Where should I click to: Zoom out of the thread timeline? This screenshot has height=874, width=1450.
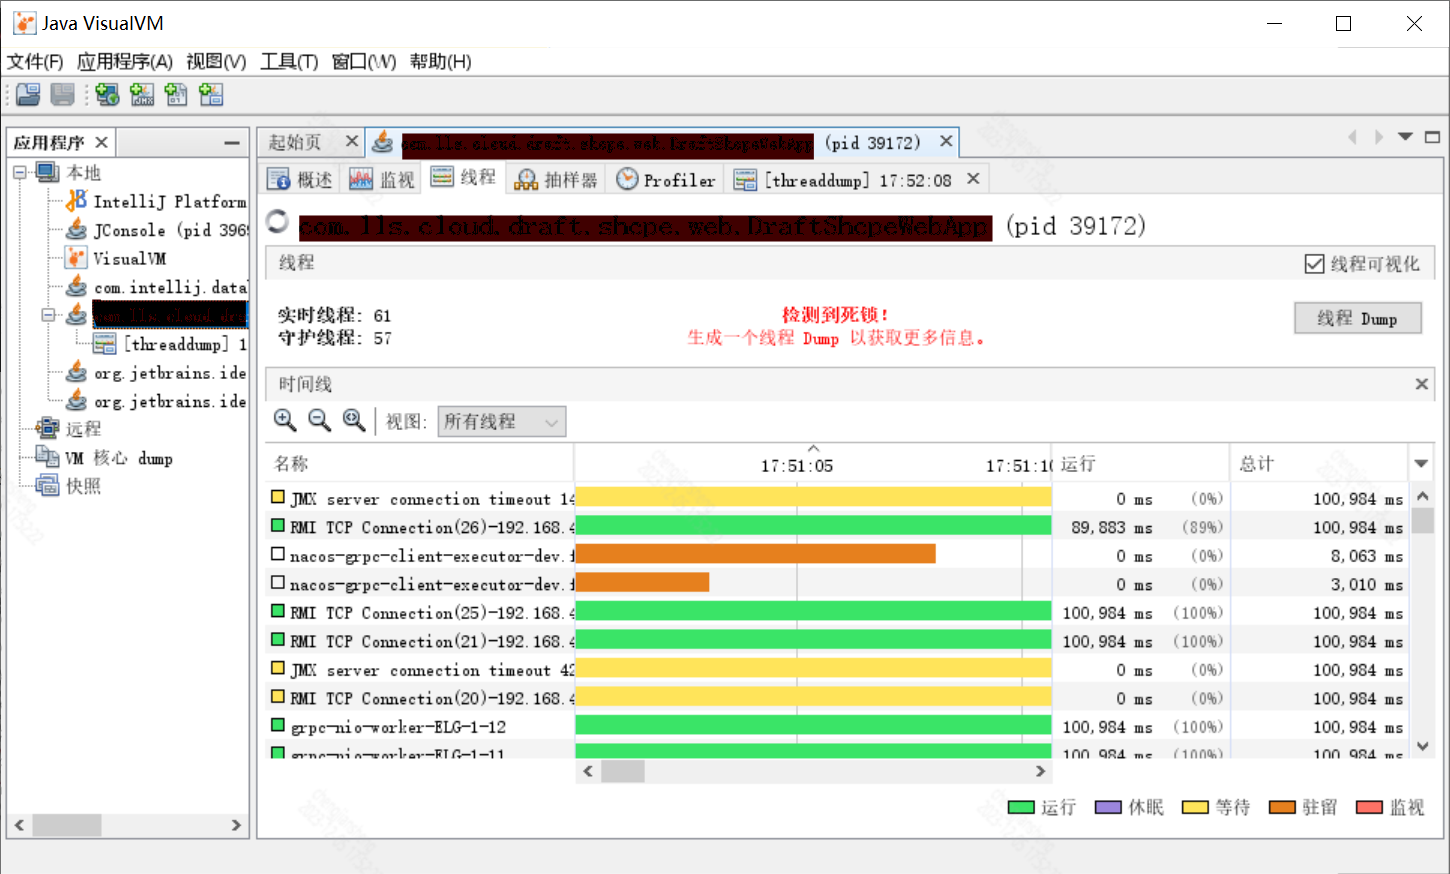tap(319, 421)
